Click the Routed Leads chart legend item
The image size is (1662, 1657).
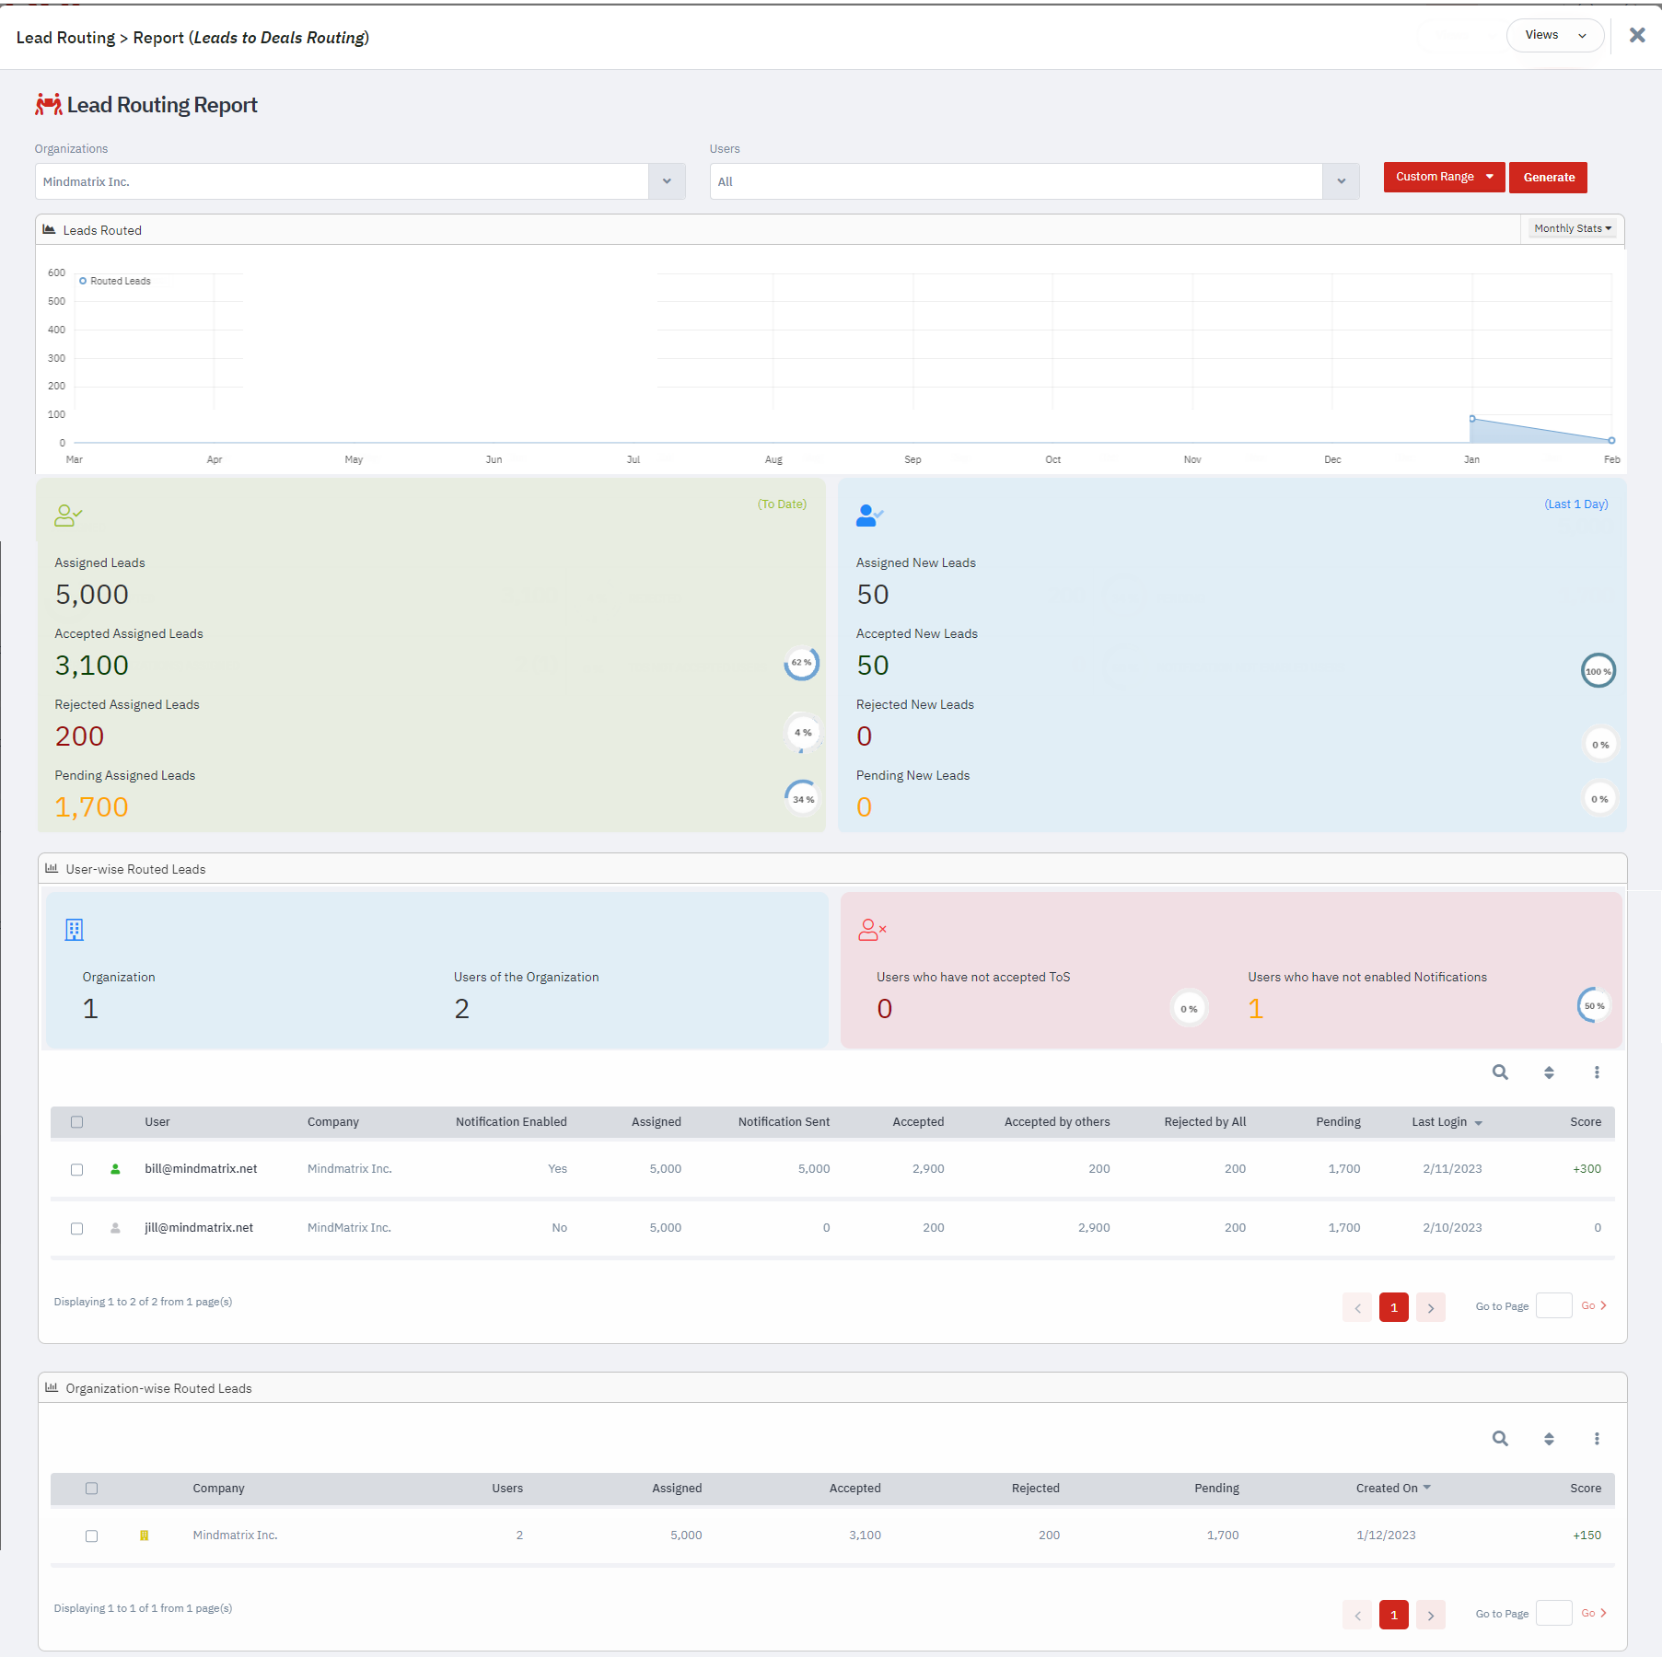pos(115,281)
